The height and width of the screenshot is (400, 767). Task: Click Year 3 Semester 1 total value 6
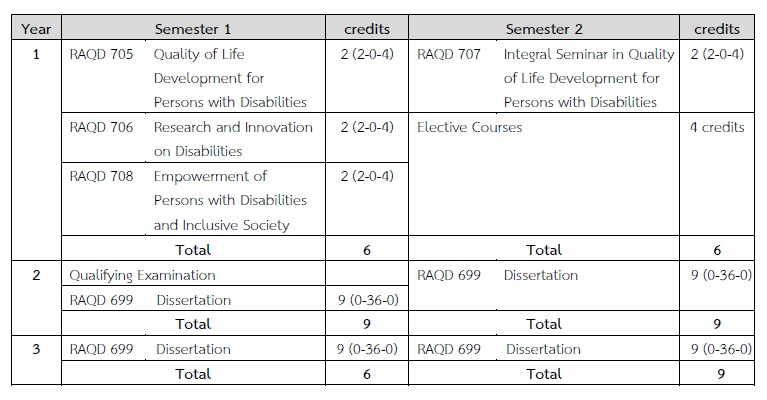(366, 374)
